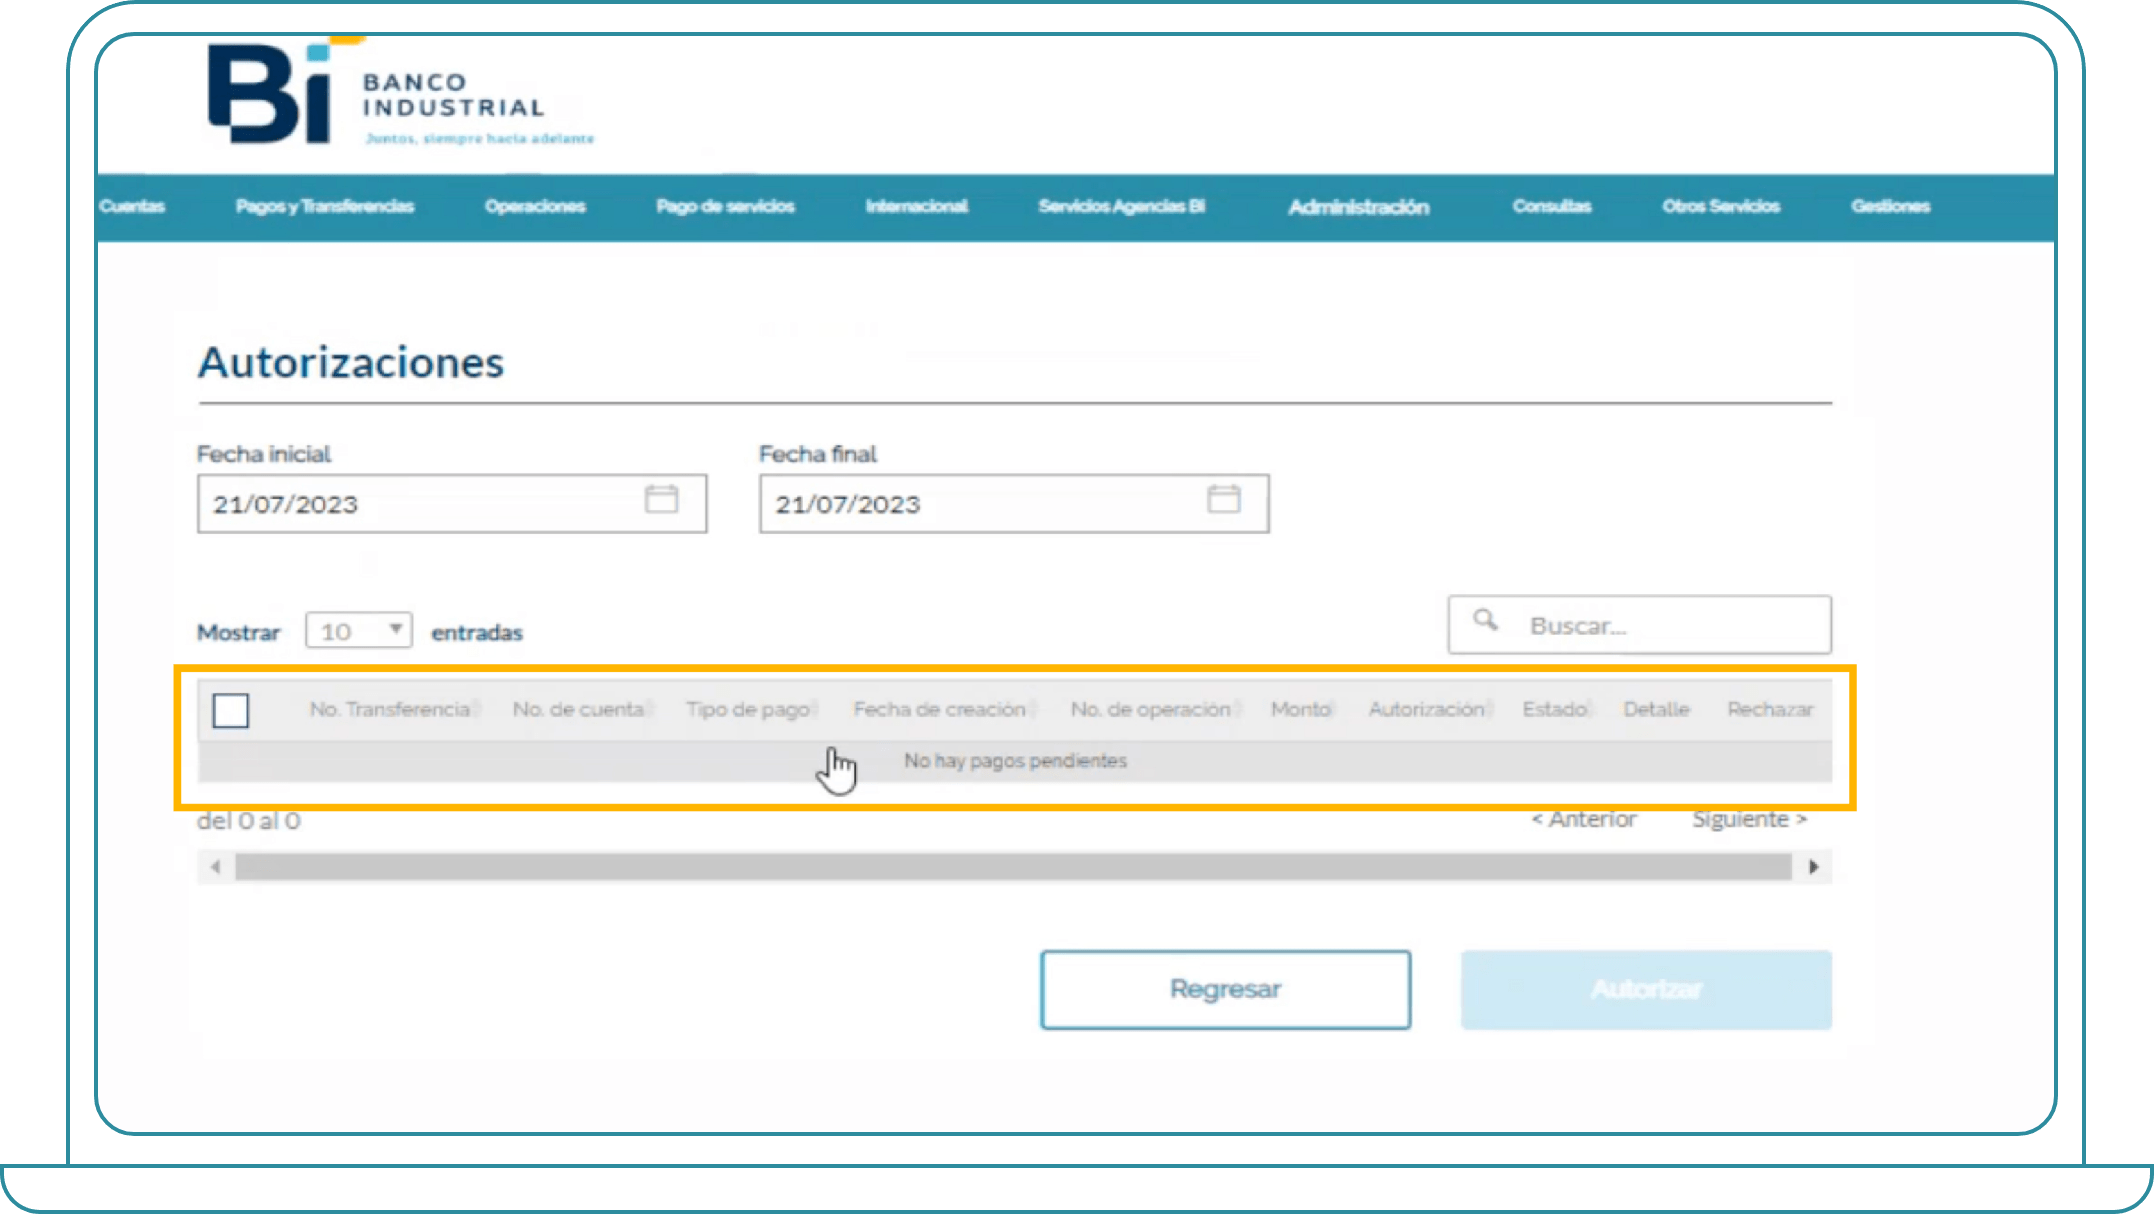Open Pagos y Transferencias menu
The height and width of the screenshot is (1214, 2154).
pyautogui.click(x=325, y=206)
